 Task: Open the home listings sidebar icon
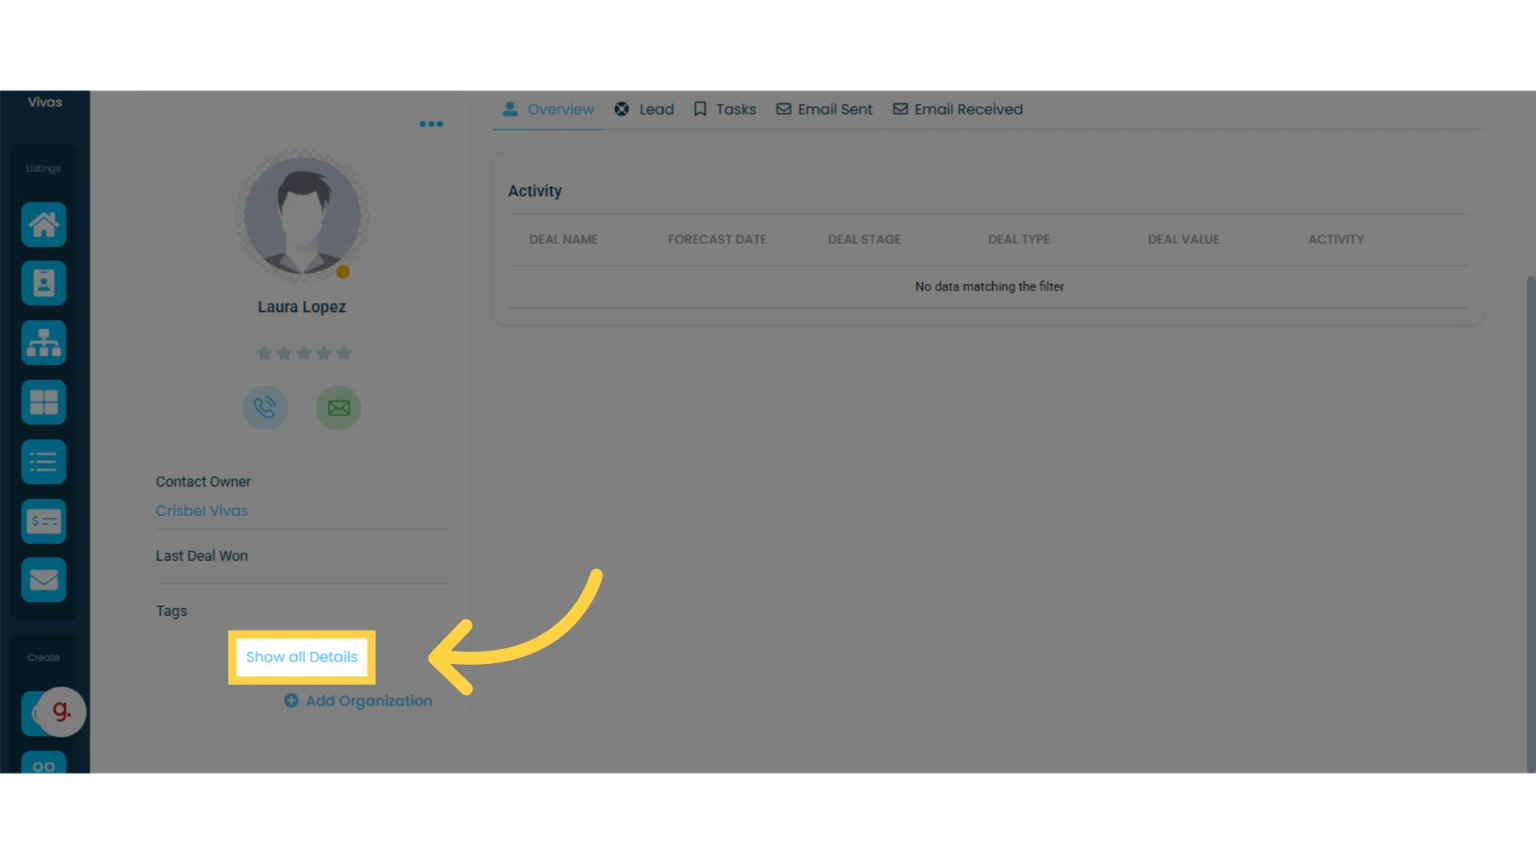tap(44, 224)
